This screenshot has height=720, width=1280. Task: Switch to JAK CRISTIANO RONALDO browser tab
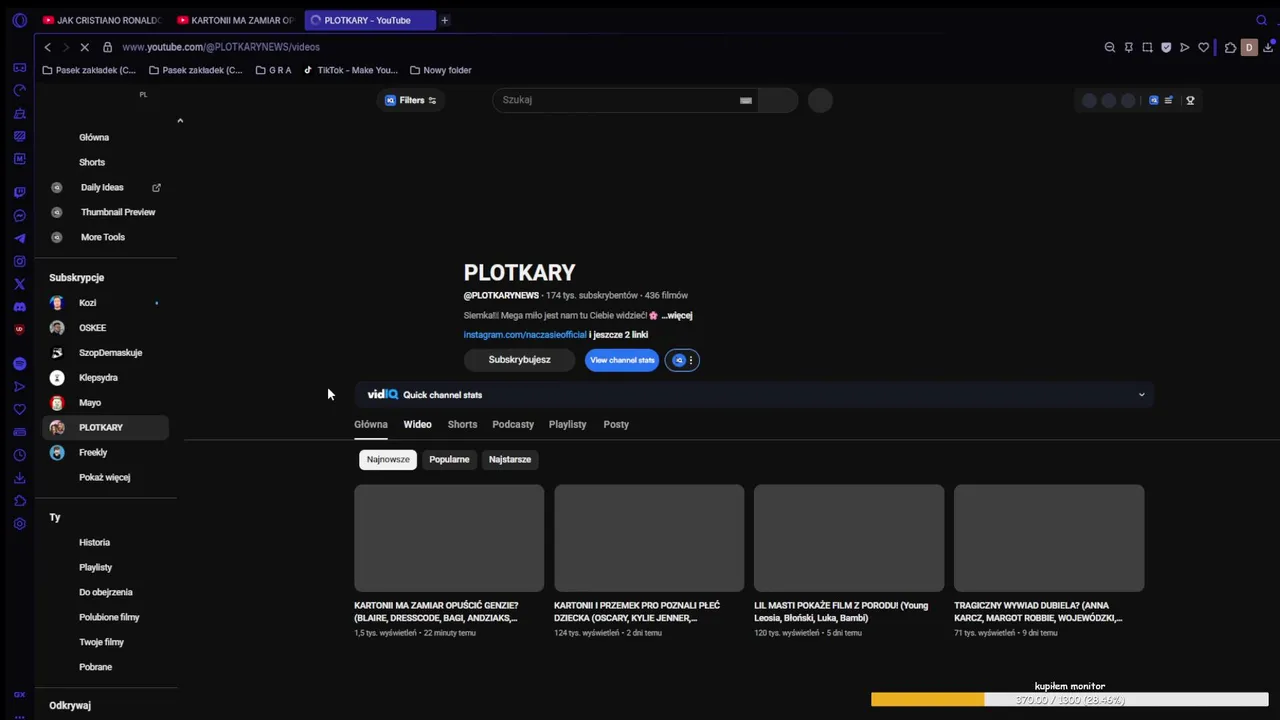[101, 20]
